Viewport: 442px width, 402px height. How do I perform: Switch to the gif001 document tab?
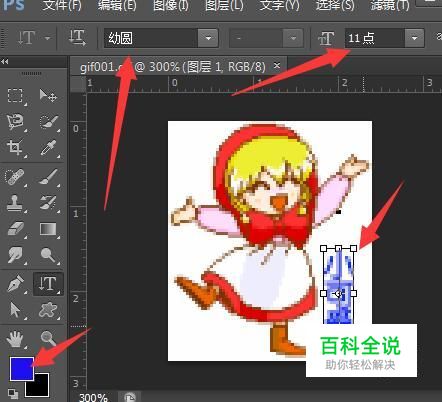(x=173, y=67)
